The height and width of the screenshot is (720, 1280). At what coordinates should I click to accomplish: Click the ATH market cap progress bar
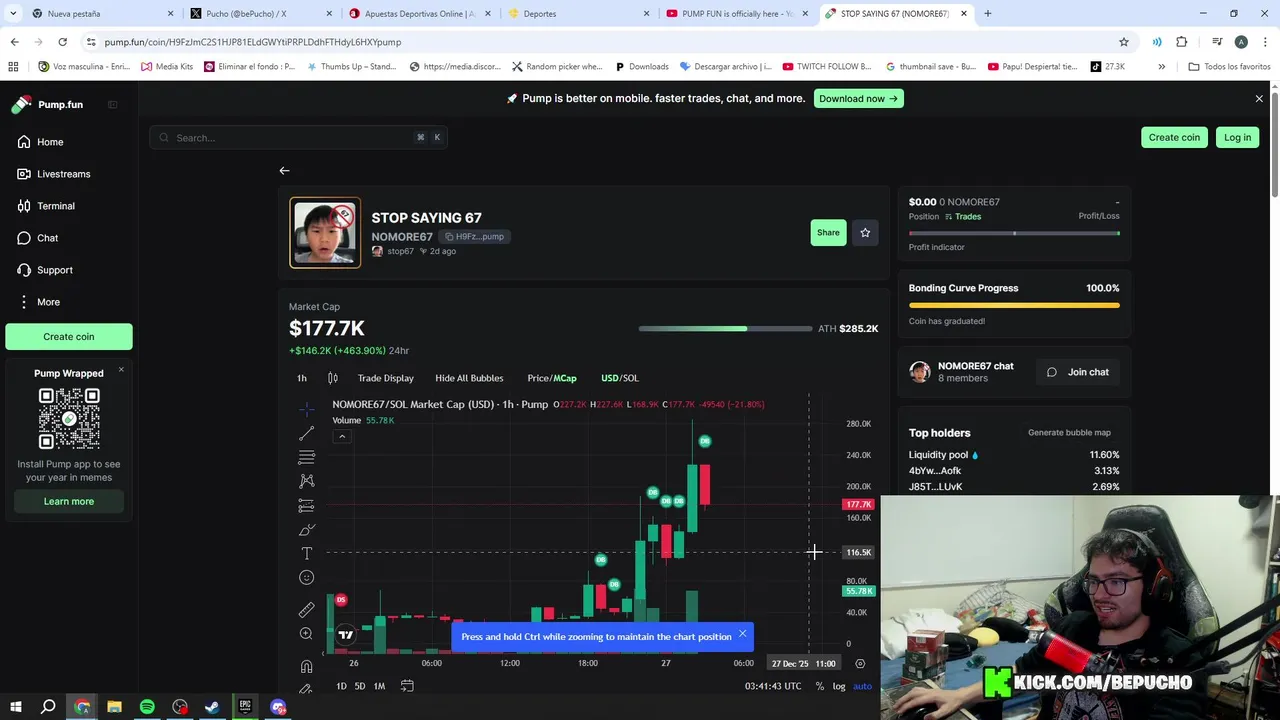(x=725, y=329)
